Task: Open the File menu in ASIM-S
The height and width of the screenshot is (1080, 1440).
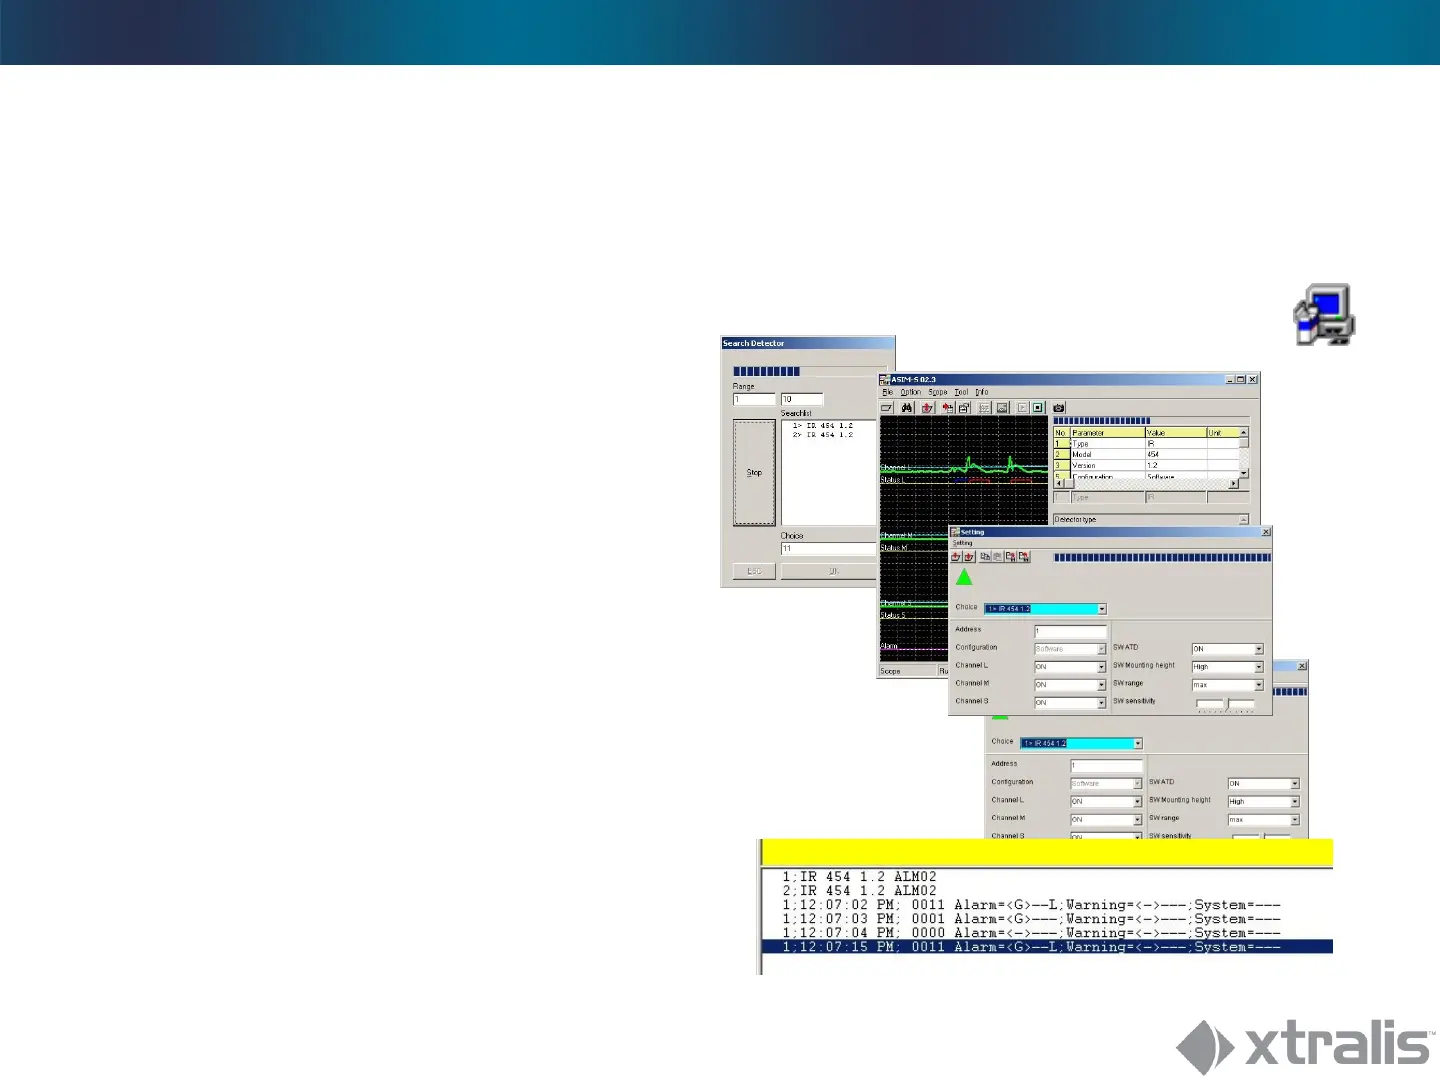Action: (x=887, y=392)
